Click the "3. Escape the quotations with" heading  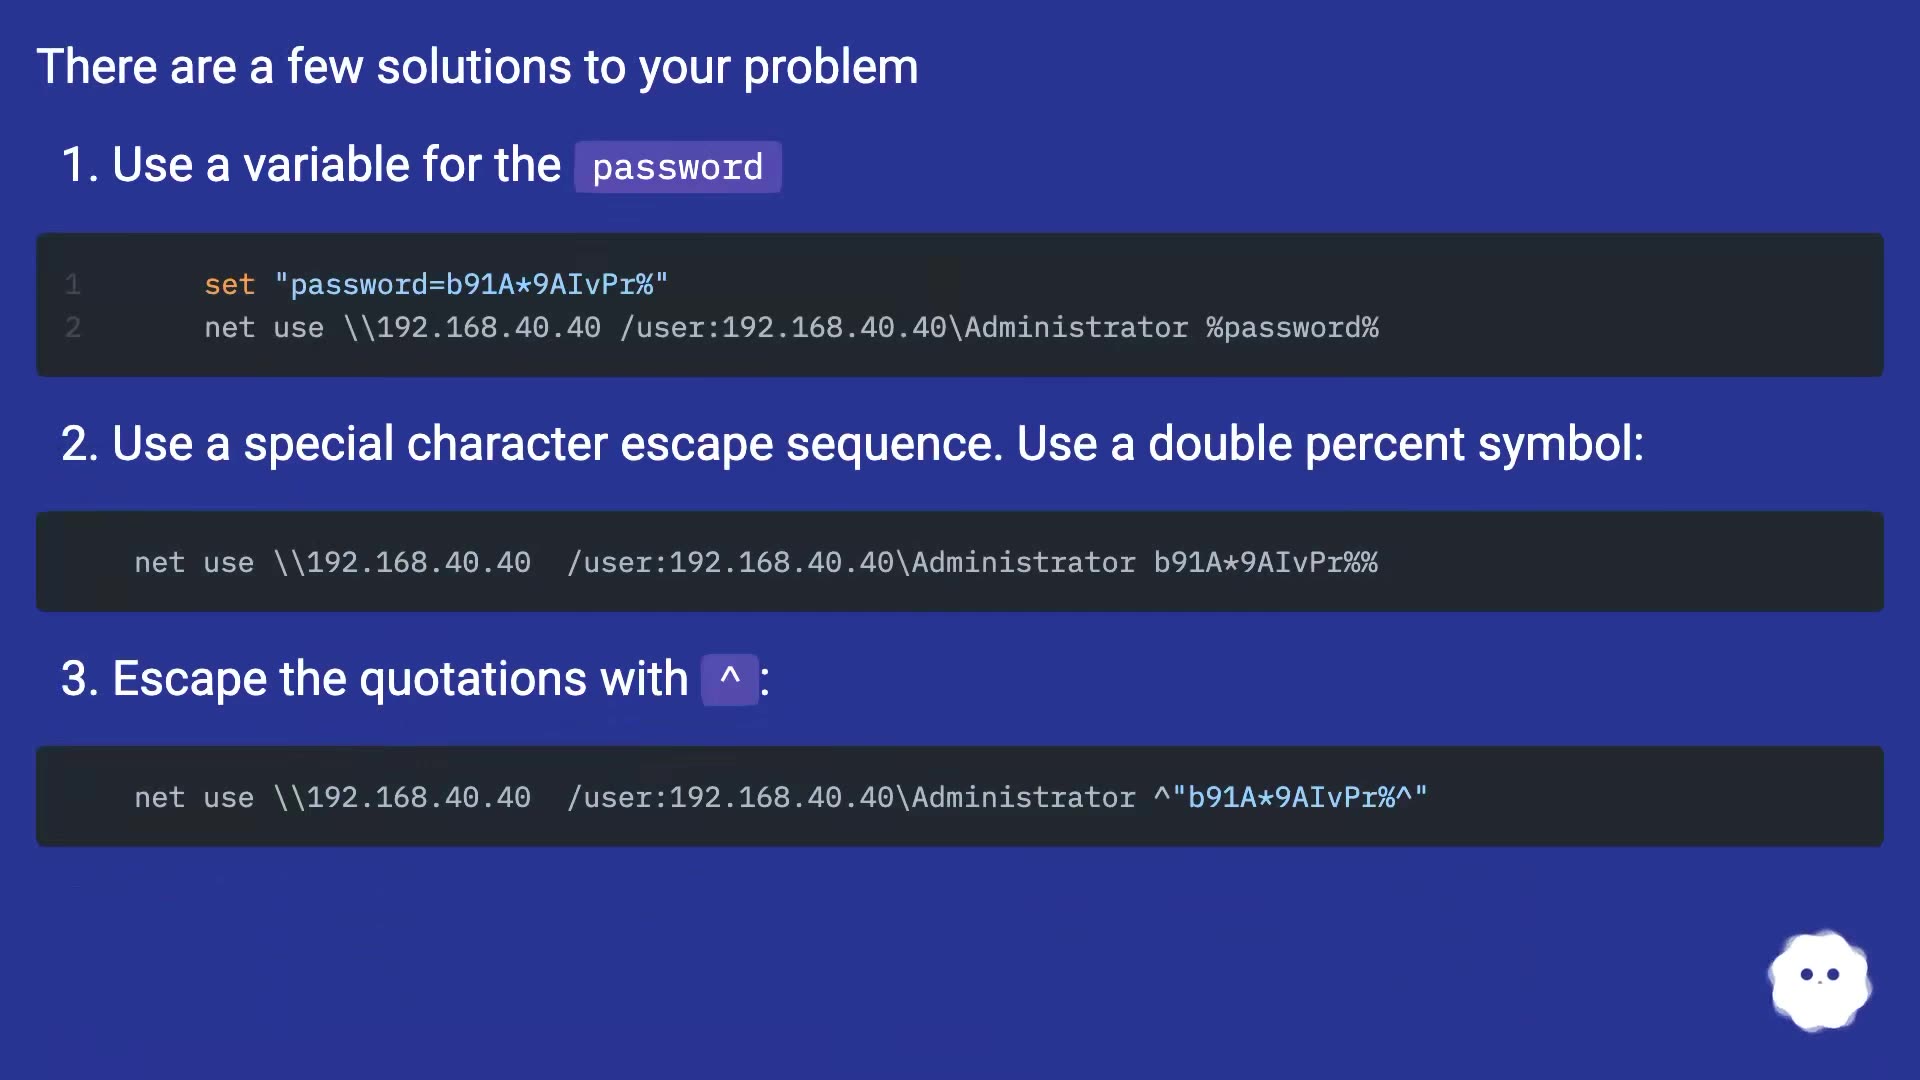[x=375, y=679]
